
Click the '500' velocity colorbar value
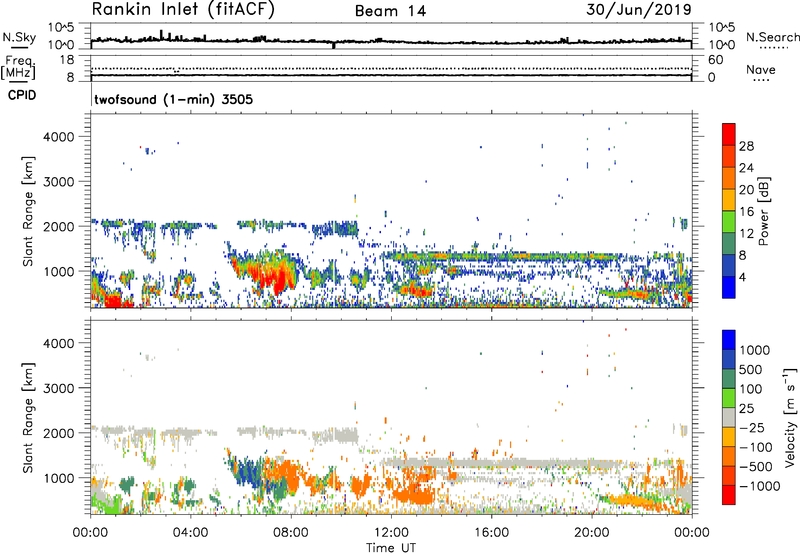pos(751,369)
